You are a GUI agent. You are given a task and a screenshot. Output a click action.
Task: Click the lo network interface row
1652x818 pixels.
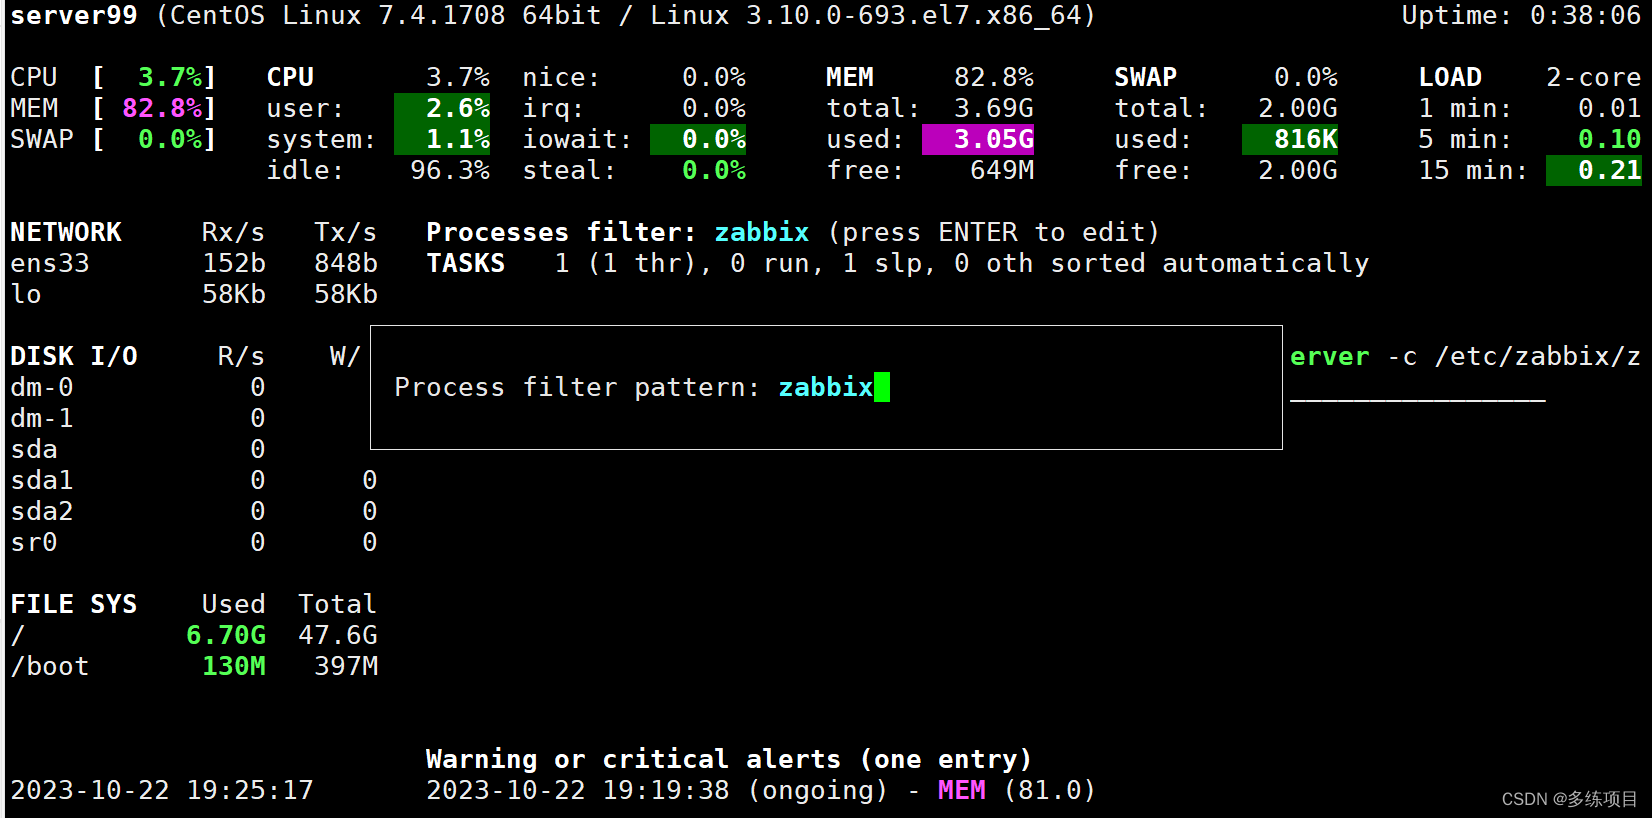pos(194,294)
